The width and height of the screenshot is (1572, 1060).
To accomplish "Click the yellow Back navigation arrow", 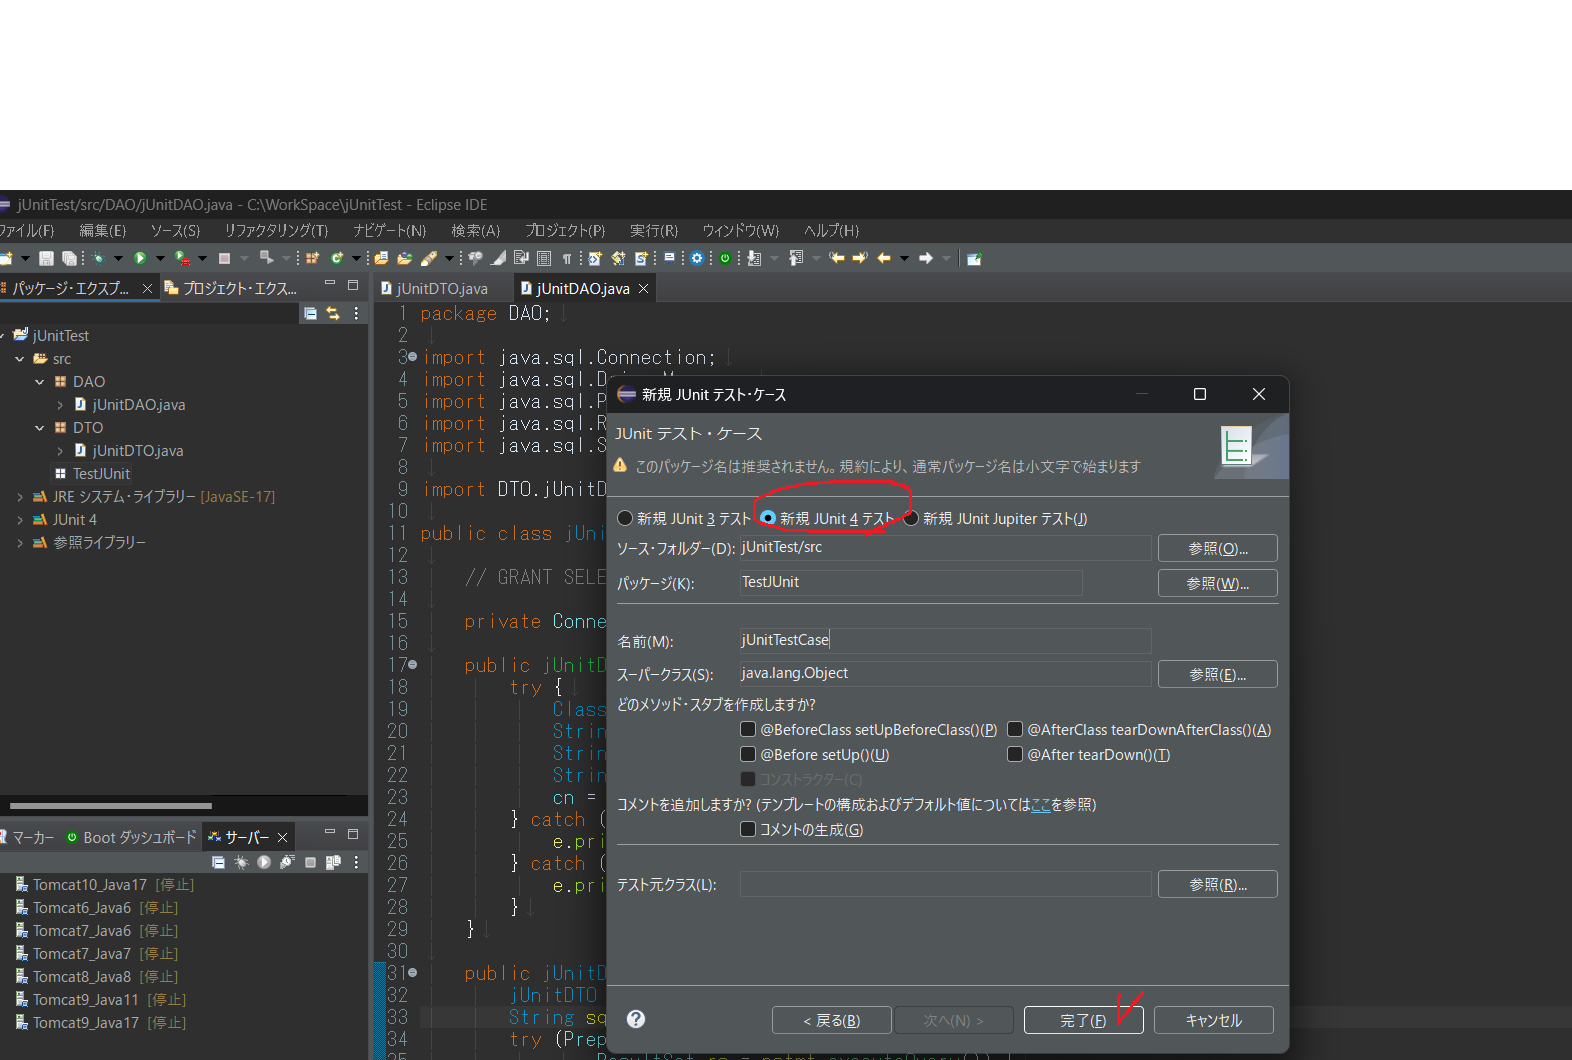I will pyautogui.click(x=884, y=258).
